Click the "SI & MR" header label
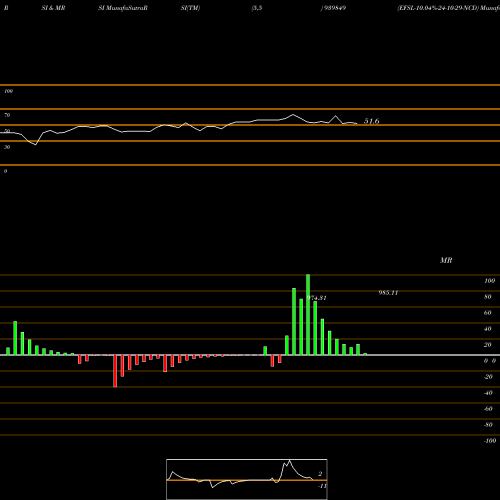The width and height of the screenshot is (500, 500). pyautogui.click(x=53, y=8)
